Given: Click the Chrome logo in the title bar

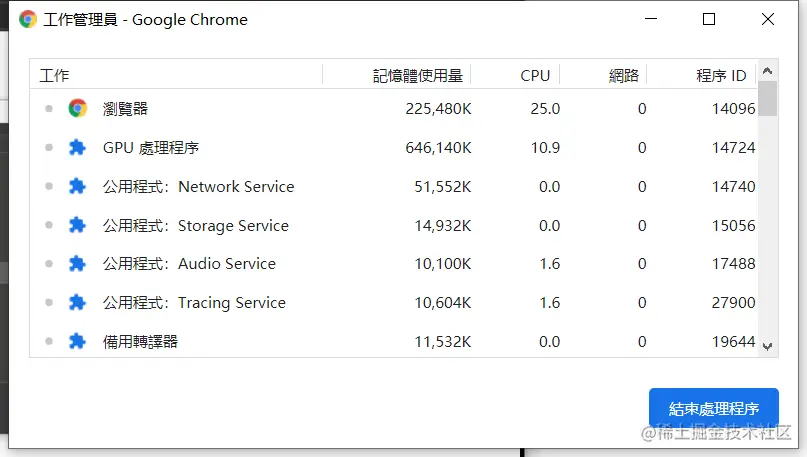Looking at the screenshot, I should click(x=28, y=19).
